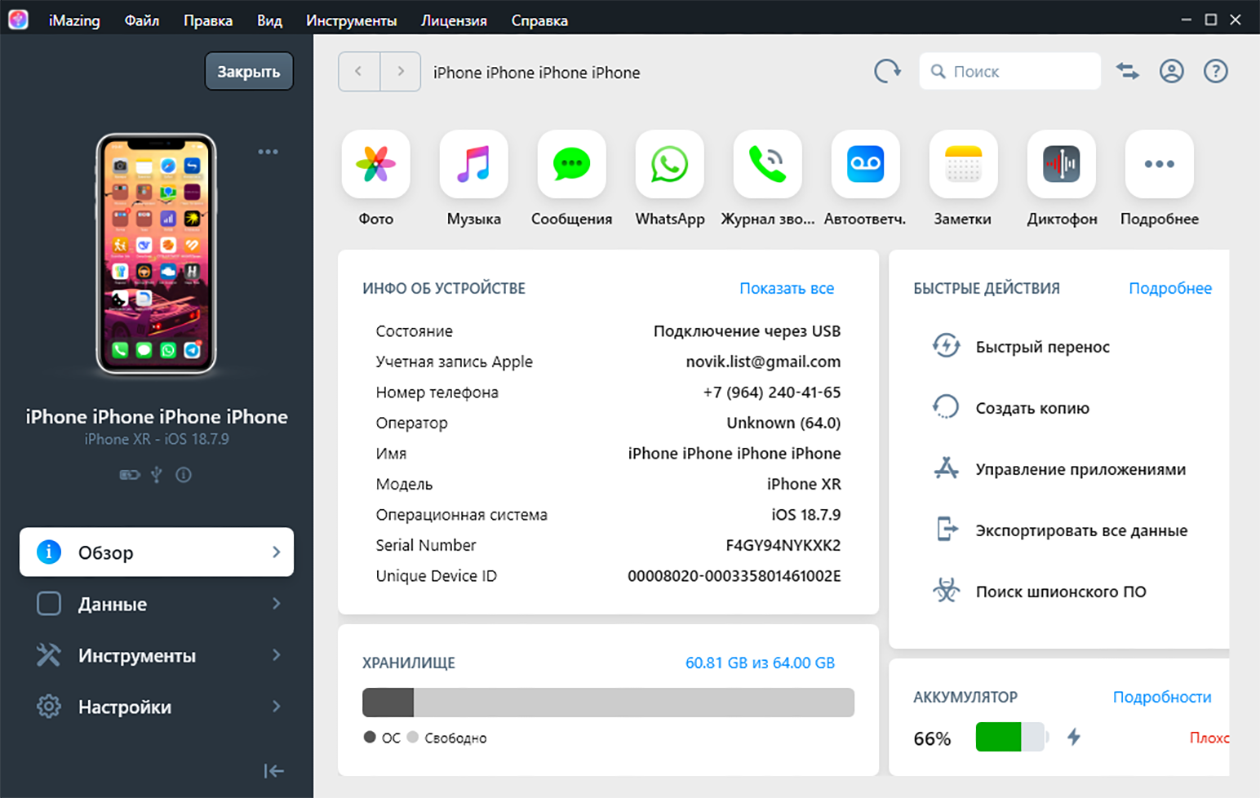Open the Заметки notes icon
The height and width of the screenshot is (798, 1260).
(x=964, y=164)
